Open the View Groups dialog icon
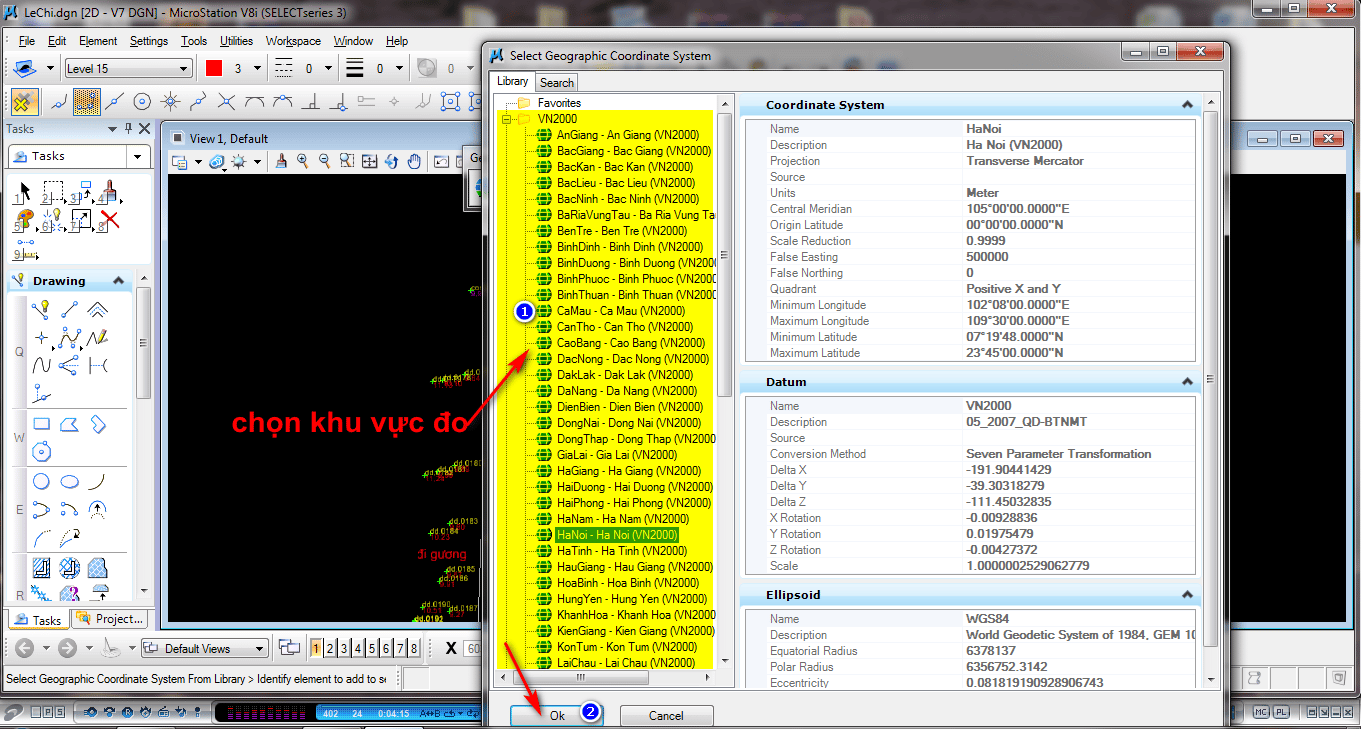This screenshot has width=1361, height=729. [289, 648]
